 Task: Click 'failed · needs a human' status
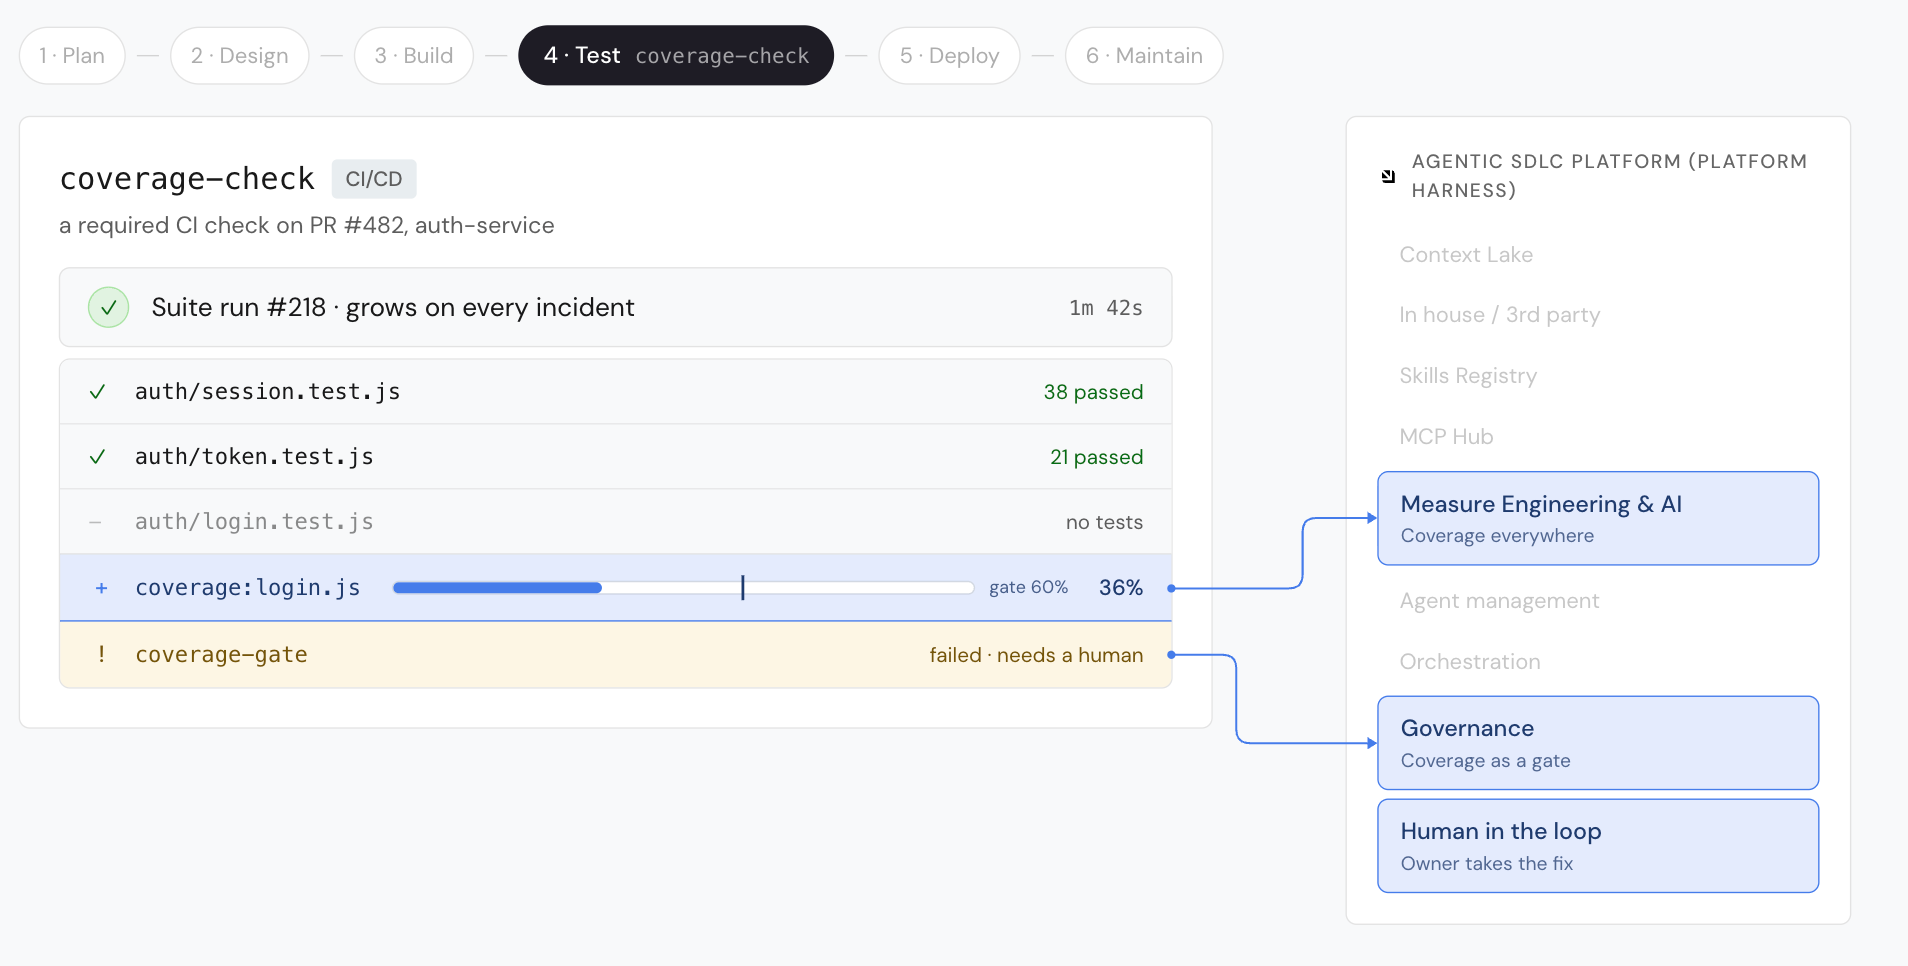(1036, 655)
